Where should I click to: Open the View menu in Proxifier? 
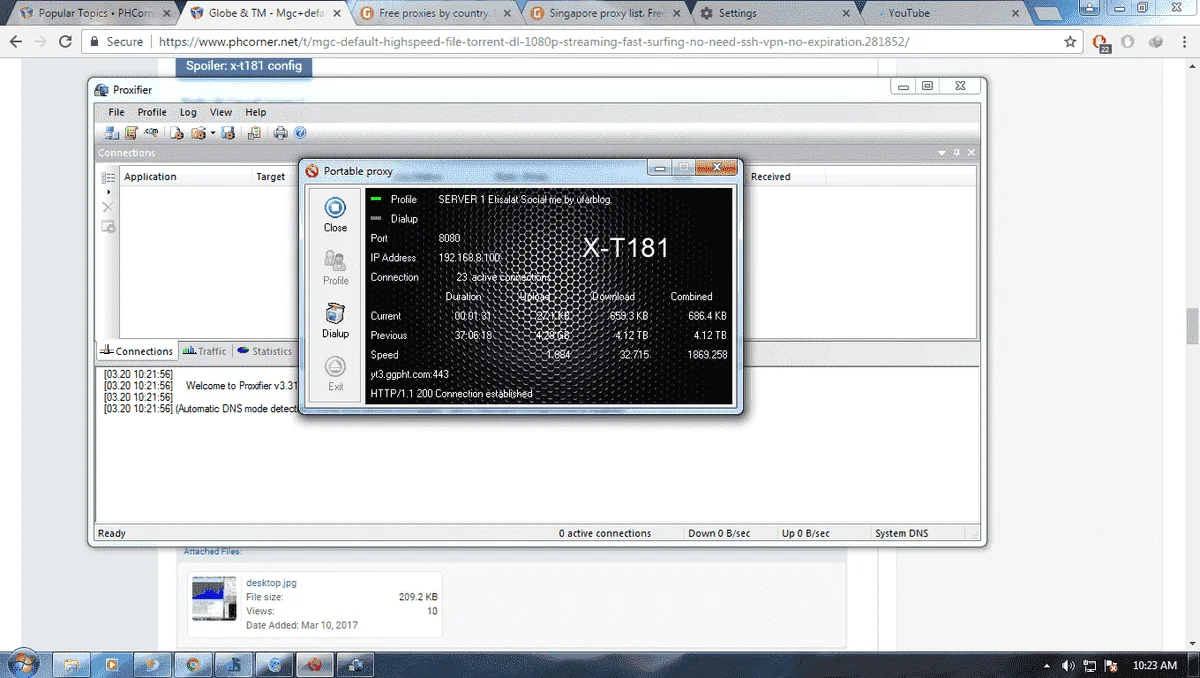[221, 112]
